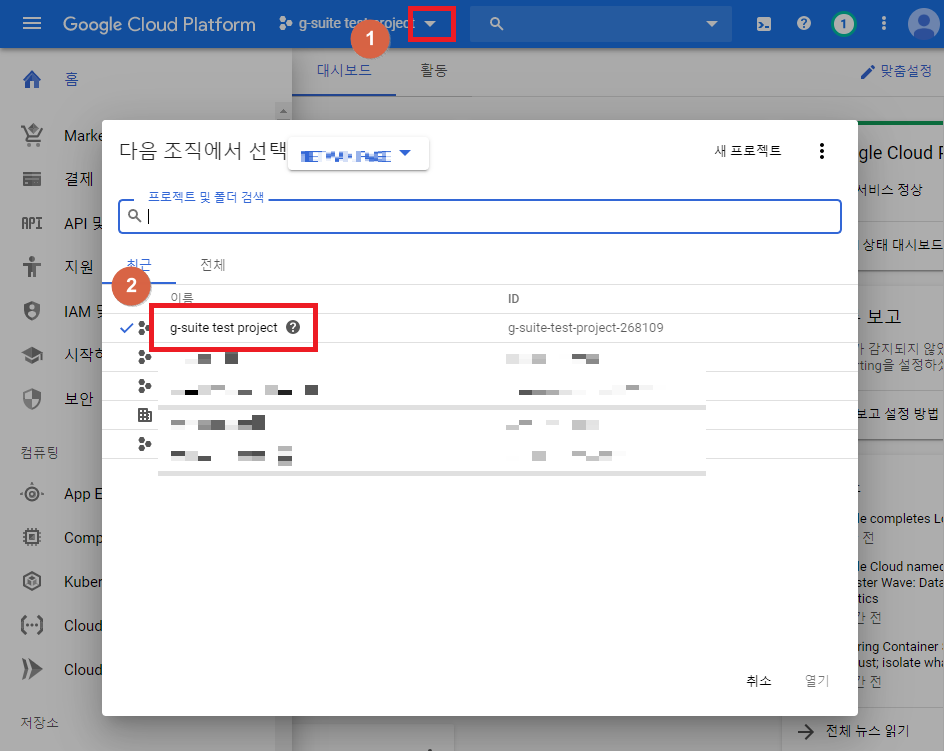Open dialog more options vertical dots
Image resolution: width=944 pixels, height=751 pixels.
822,151
